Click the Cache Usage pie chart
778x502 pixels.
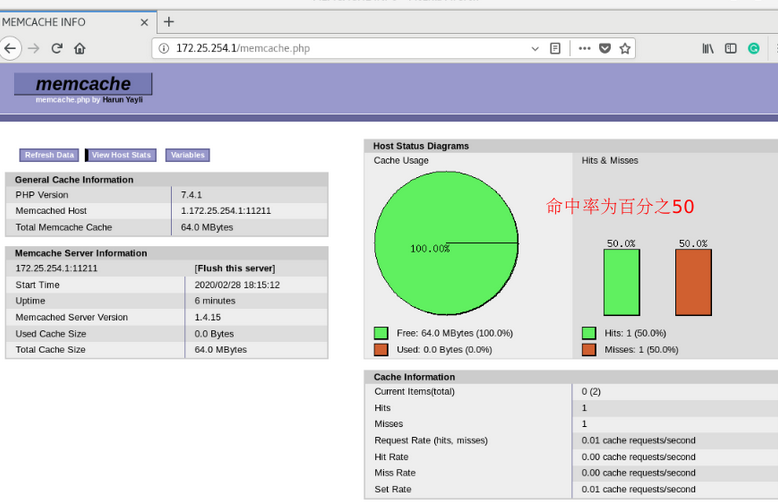coord(446,243)
